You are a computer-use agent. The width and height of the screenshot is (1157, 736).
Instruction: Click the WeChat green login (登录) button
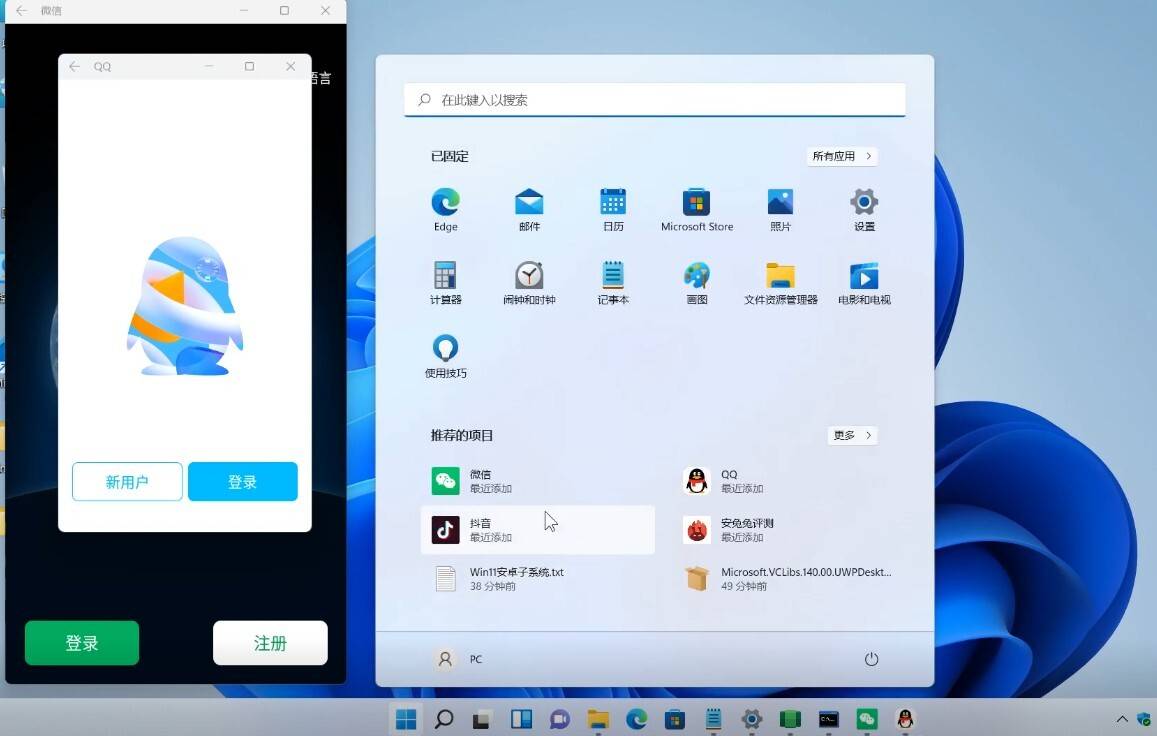[x=82, y=643]
